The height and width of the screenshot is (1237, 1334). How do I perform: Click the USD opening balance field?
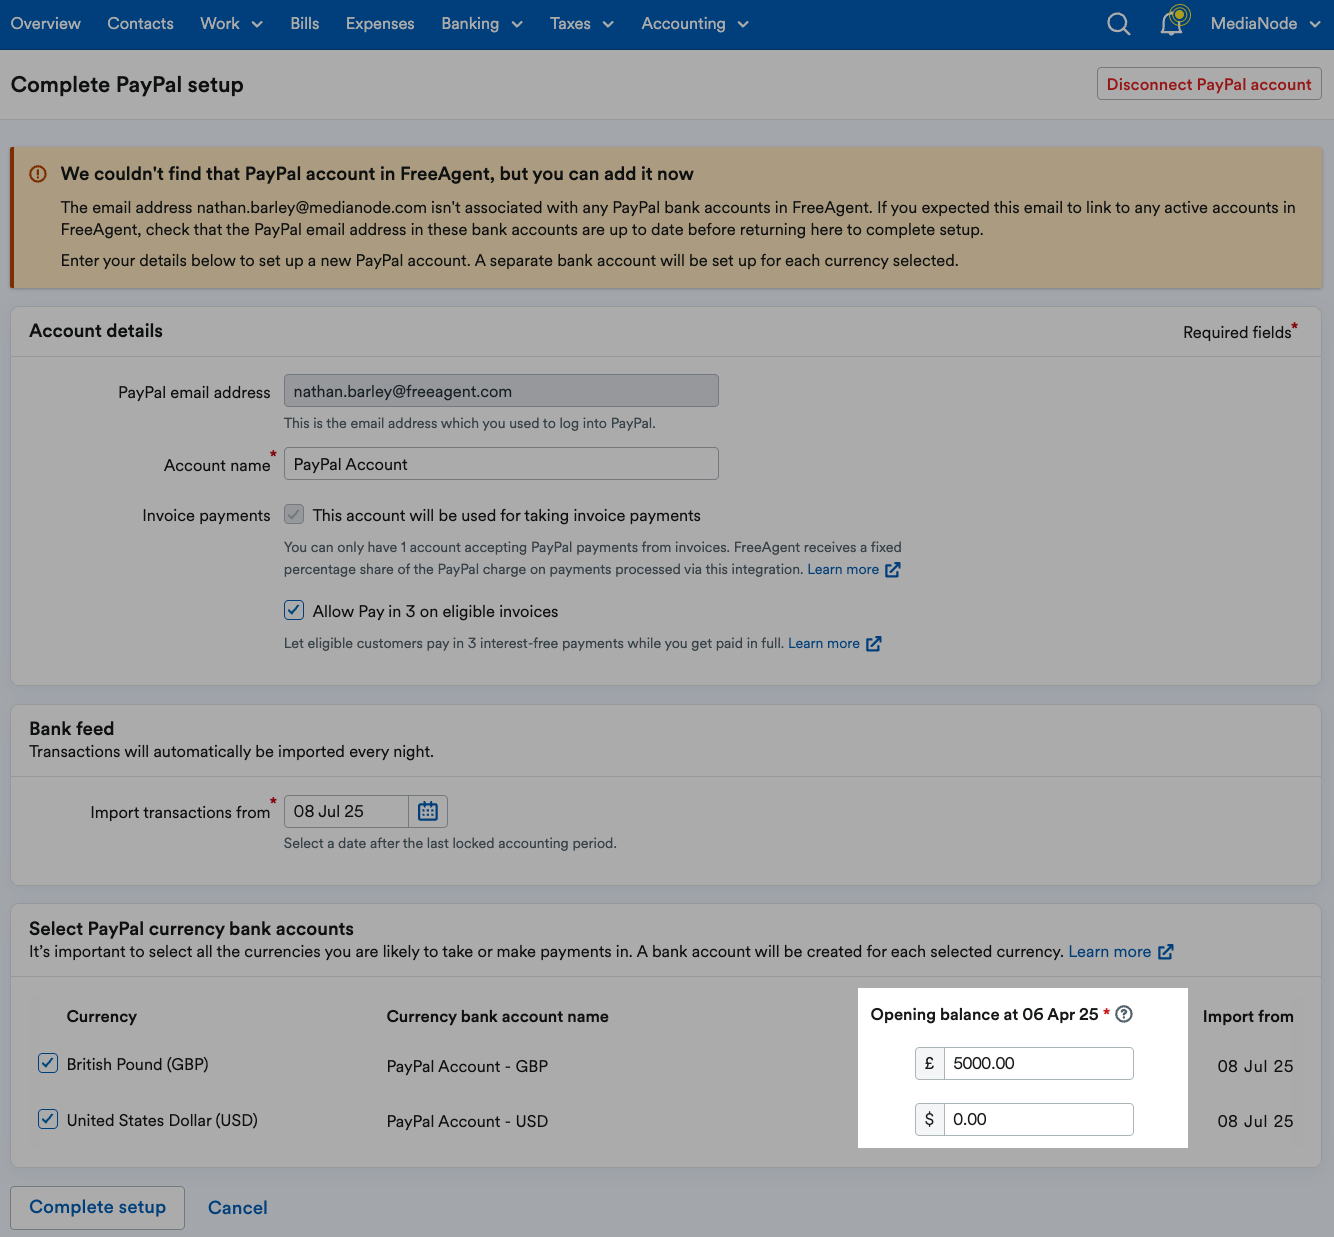click(x=1038, y=1119)
